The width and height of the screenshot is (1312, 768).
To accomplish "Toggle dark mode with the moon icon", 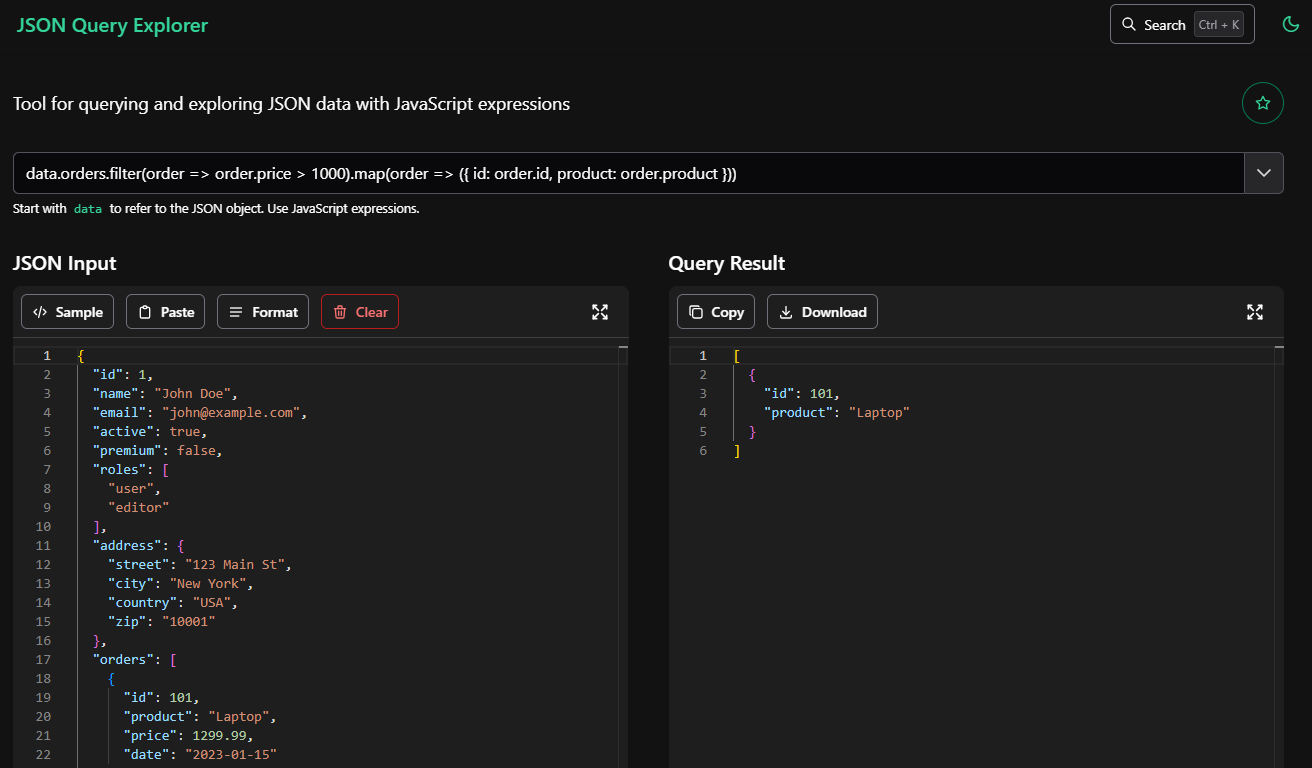I will click(x=1290, y=23).
